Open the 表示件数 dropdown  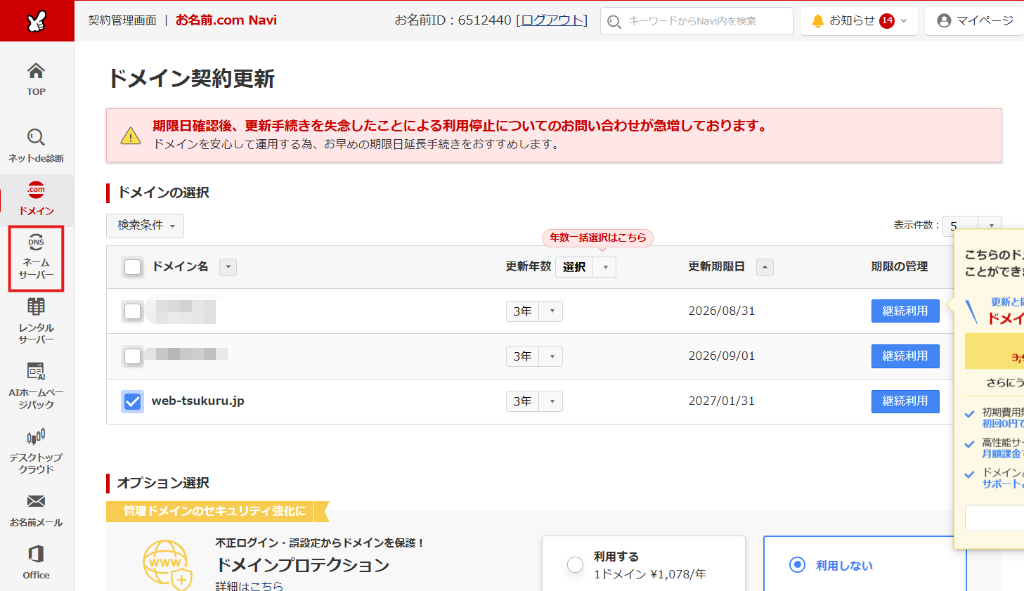tap(971, 226)
